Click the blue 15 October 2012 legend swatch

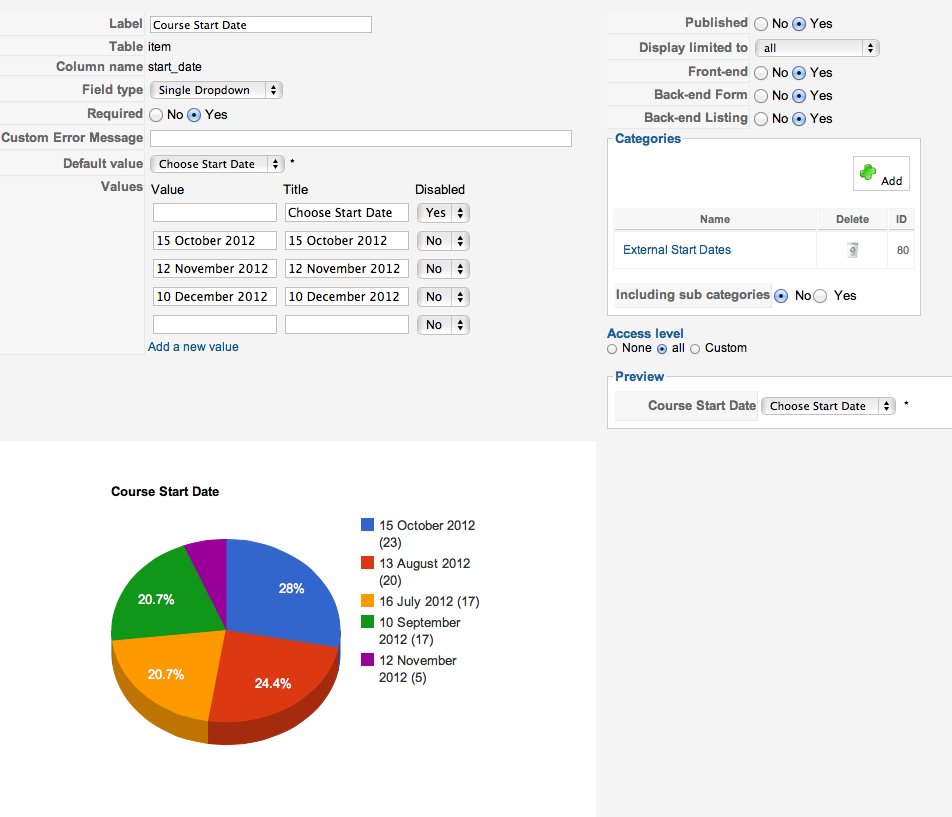(x=367, y=524)
